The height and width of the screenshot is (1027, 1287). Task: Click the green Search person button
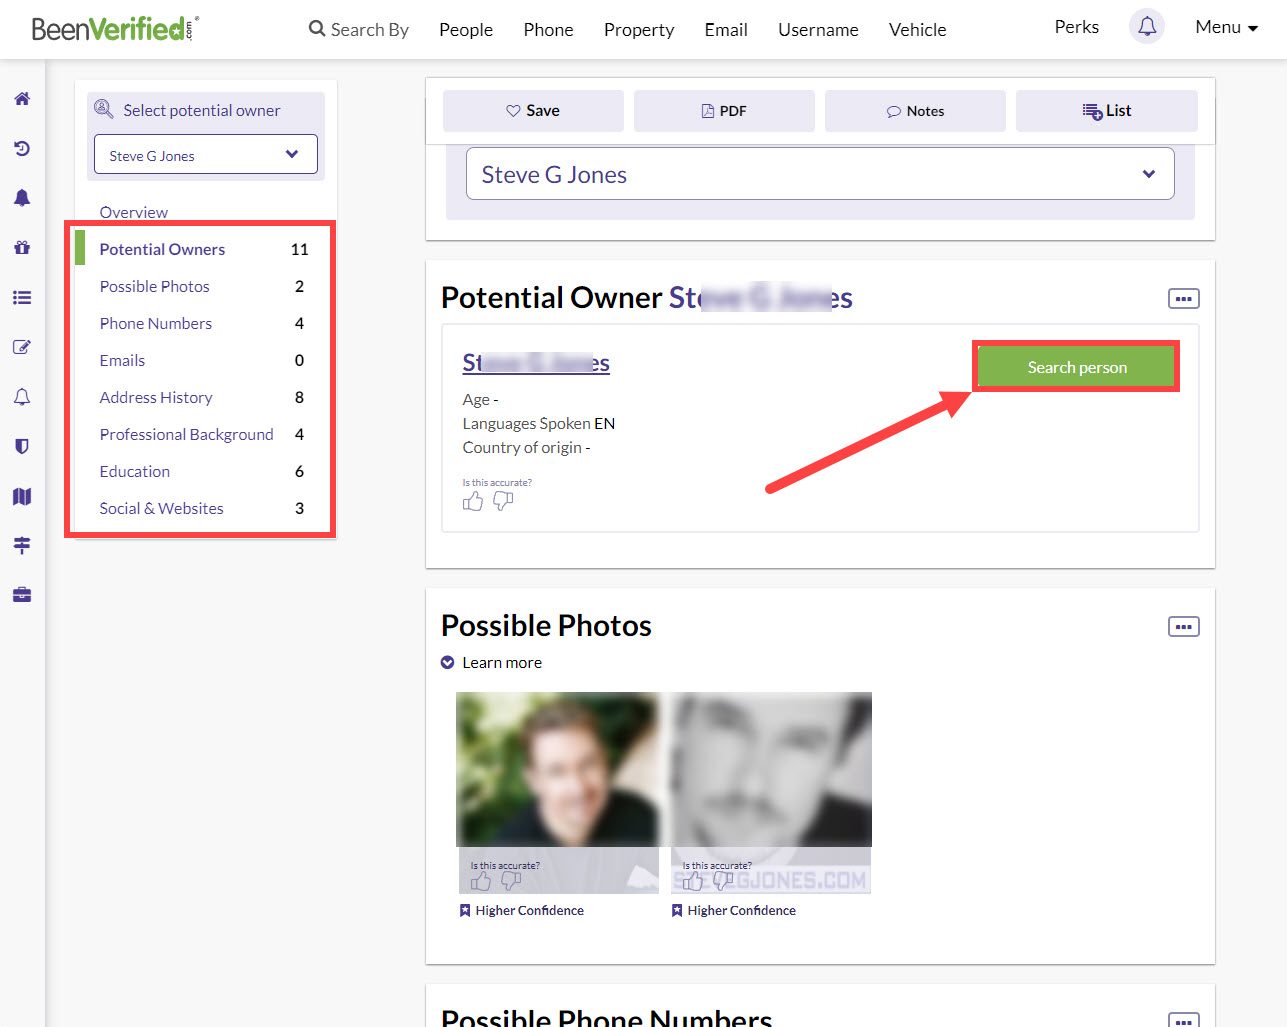pos(1077,367)
